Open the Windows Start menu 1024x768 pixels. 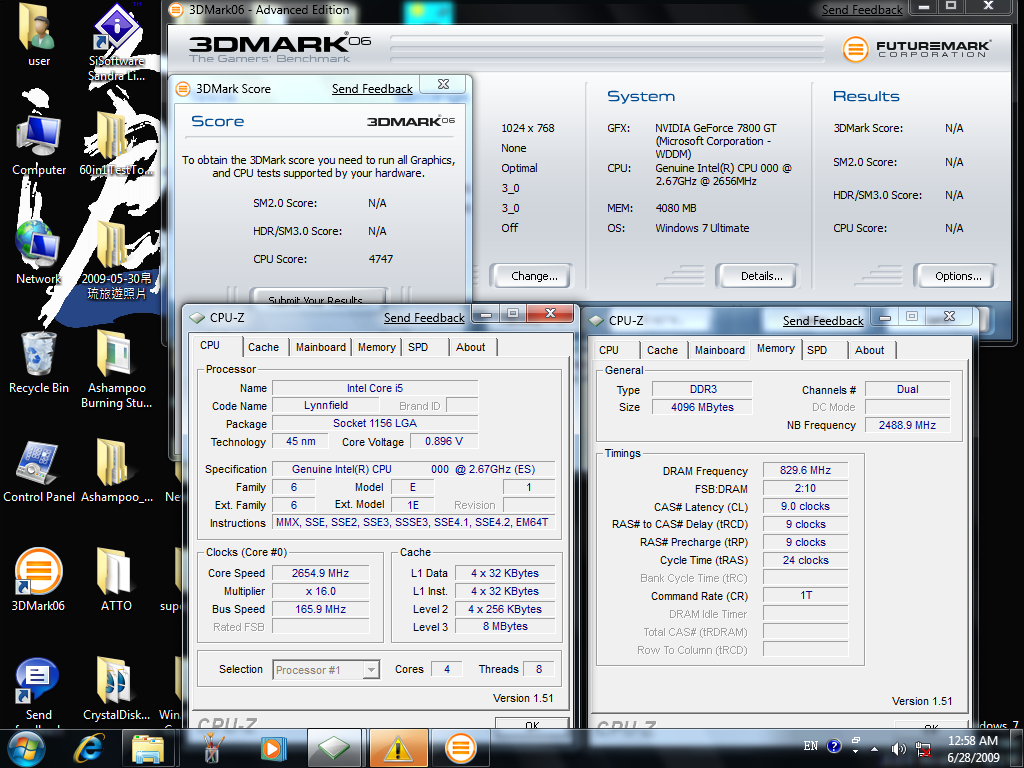click(x=25, y=748)
